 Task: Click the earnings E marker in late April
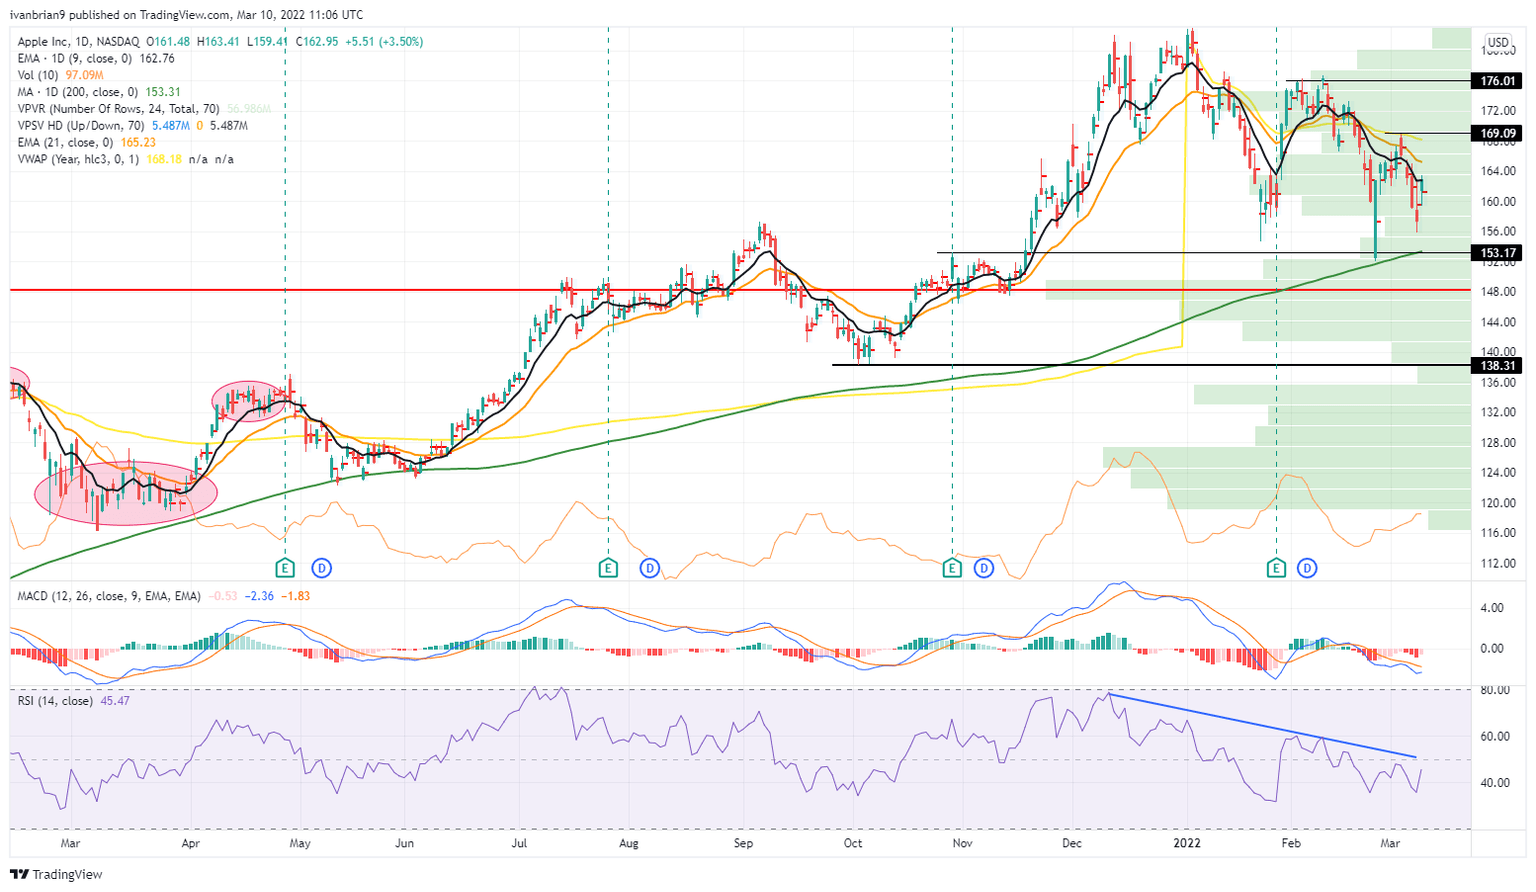(285, 568)
